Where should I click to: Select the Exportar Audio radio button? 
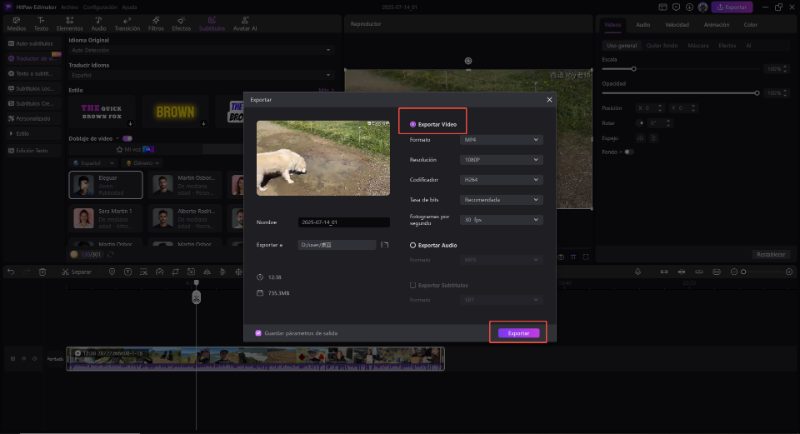[413, 244]
